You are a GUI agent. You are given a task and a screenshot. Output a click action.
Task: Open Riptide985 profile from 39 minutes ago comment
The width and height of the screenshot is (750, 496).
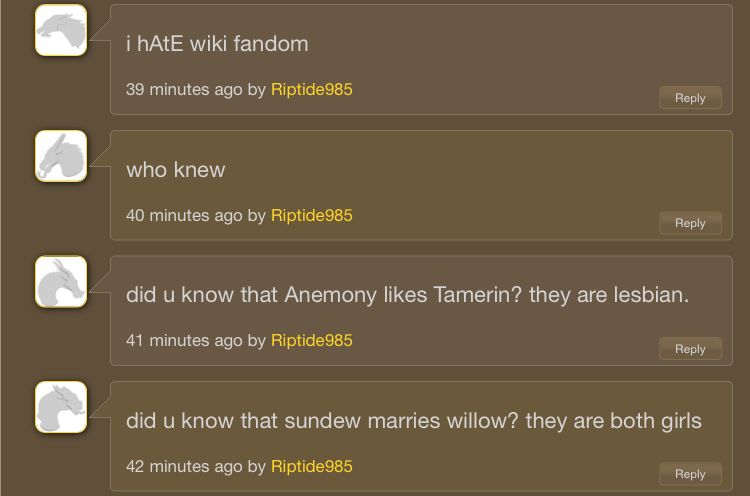click(311, 90)
